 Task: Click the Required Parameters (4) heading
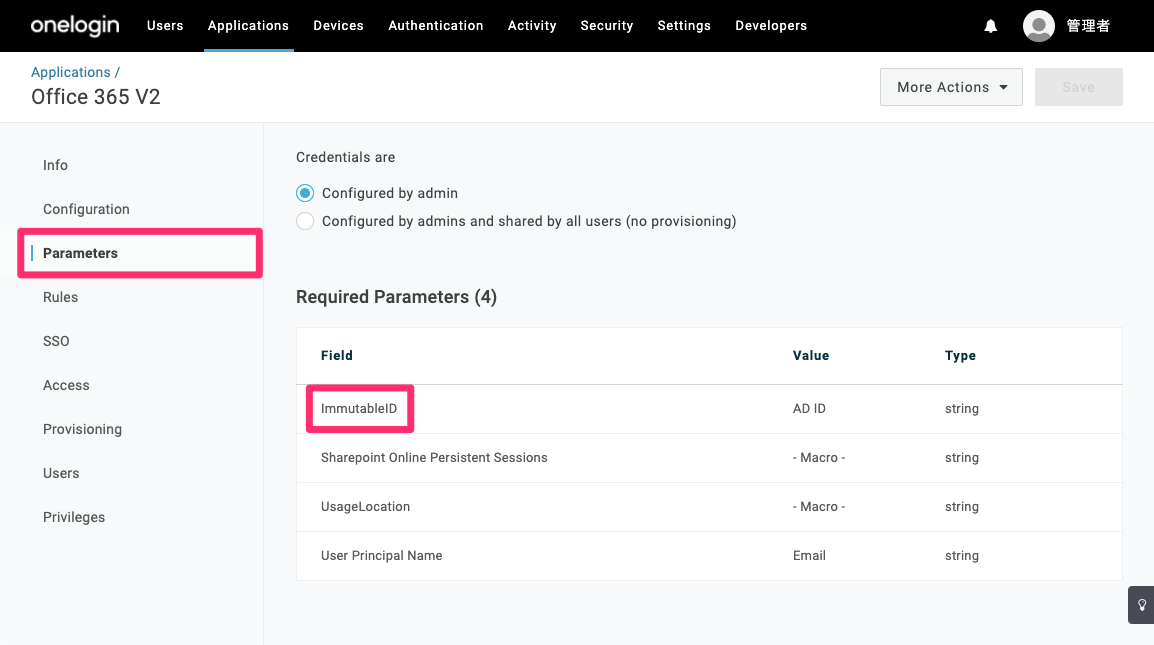396,297
